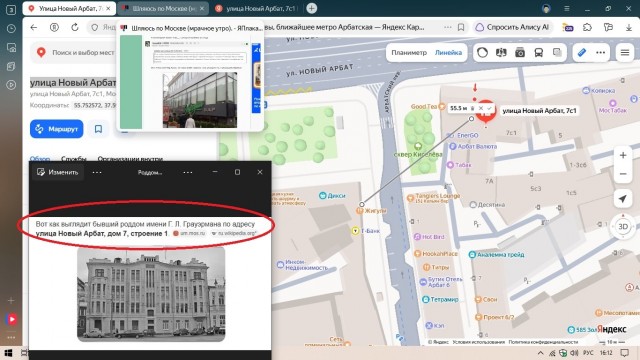This screenshot has height=360, width=640.
Task: Click the round play icon in sidebar
Action: pos(11,85)
